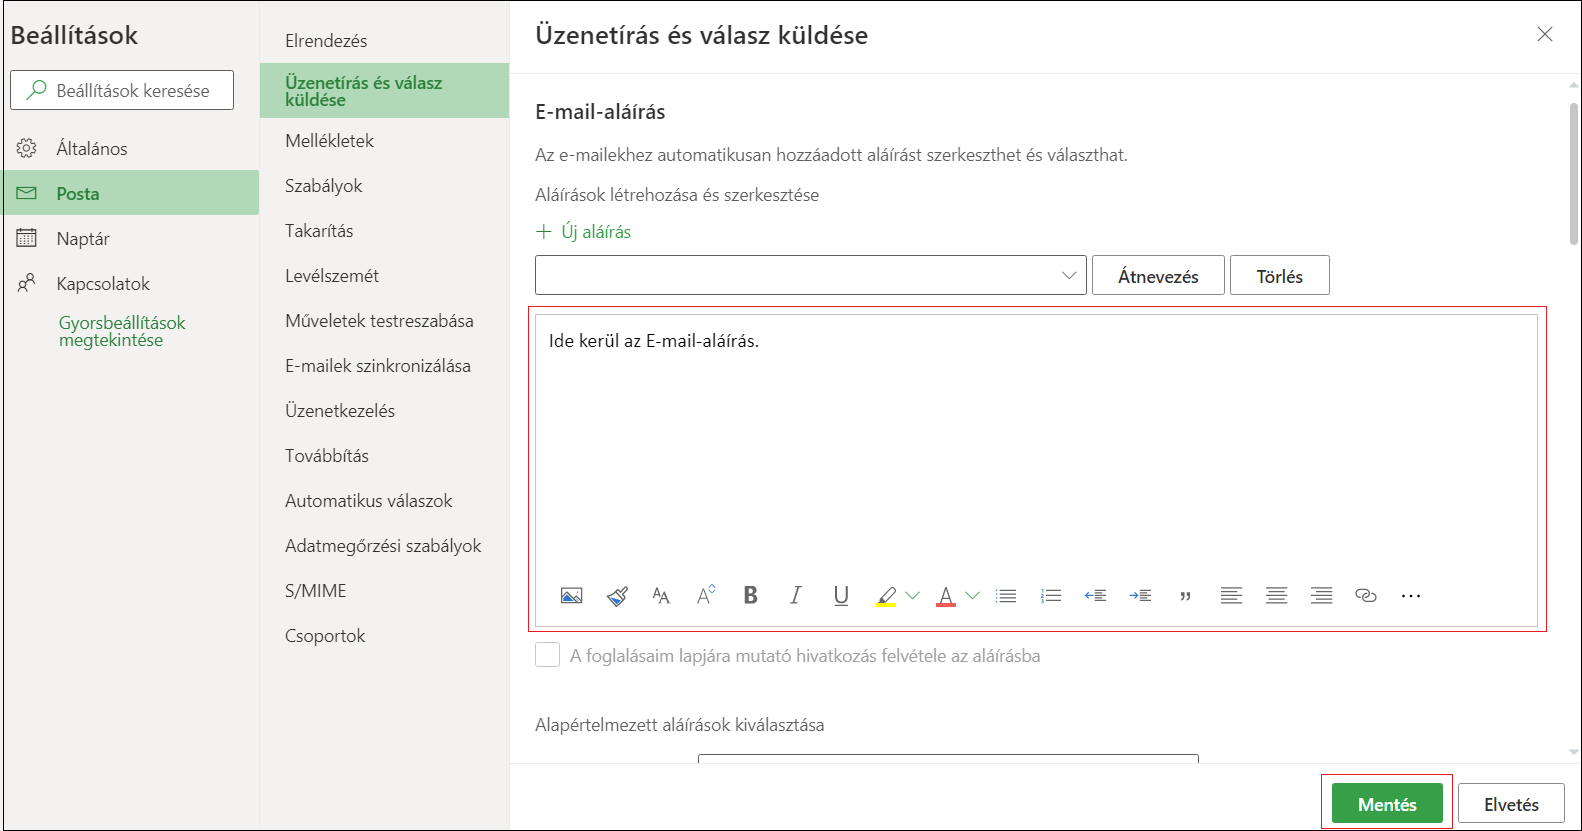Select the Format Painter icon
The height and width of the screenshot is (831, 1582).
click(x=617, y=596)
